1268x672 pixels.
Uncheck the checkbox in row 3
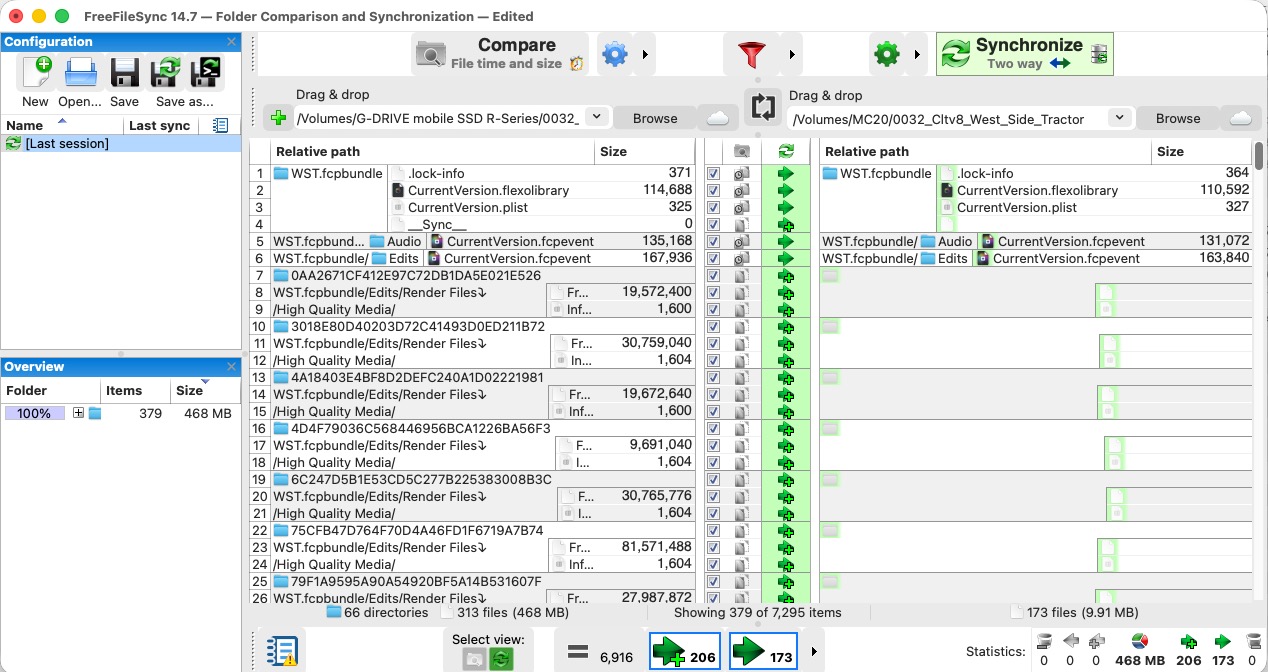click(713, 207)
